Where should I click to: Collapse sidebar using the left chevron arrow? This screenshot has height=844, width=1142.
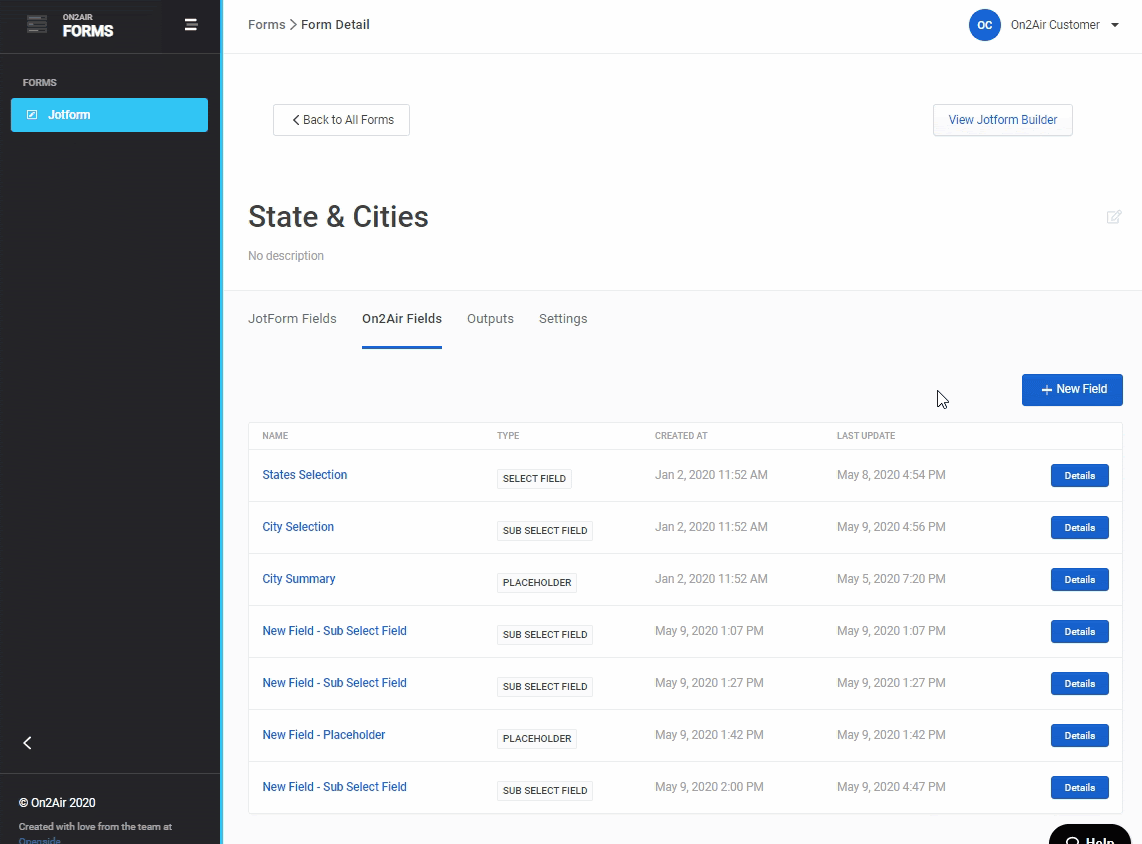(27, 742)
